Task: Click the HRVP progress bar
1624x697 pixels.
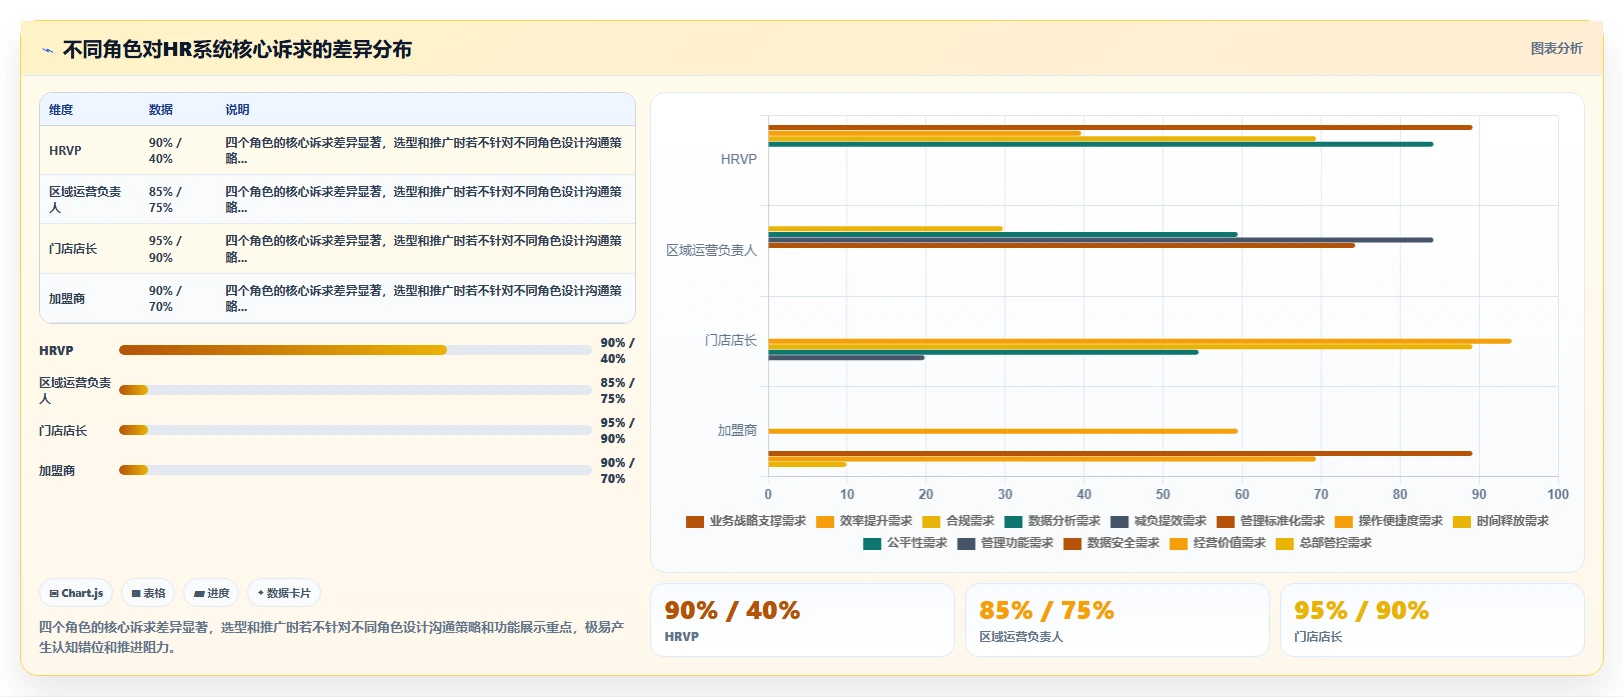Action: [355, 350]
